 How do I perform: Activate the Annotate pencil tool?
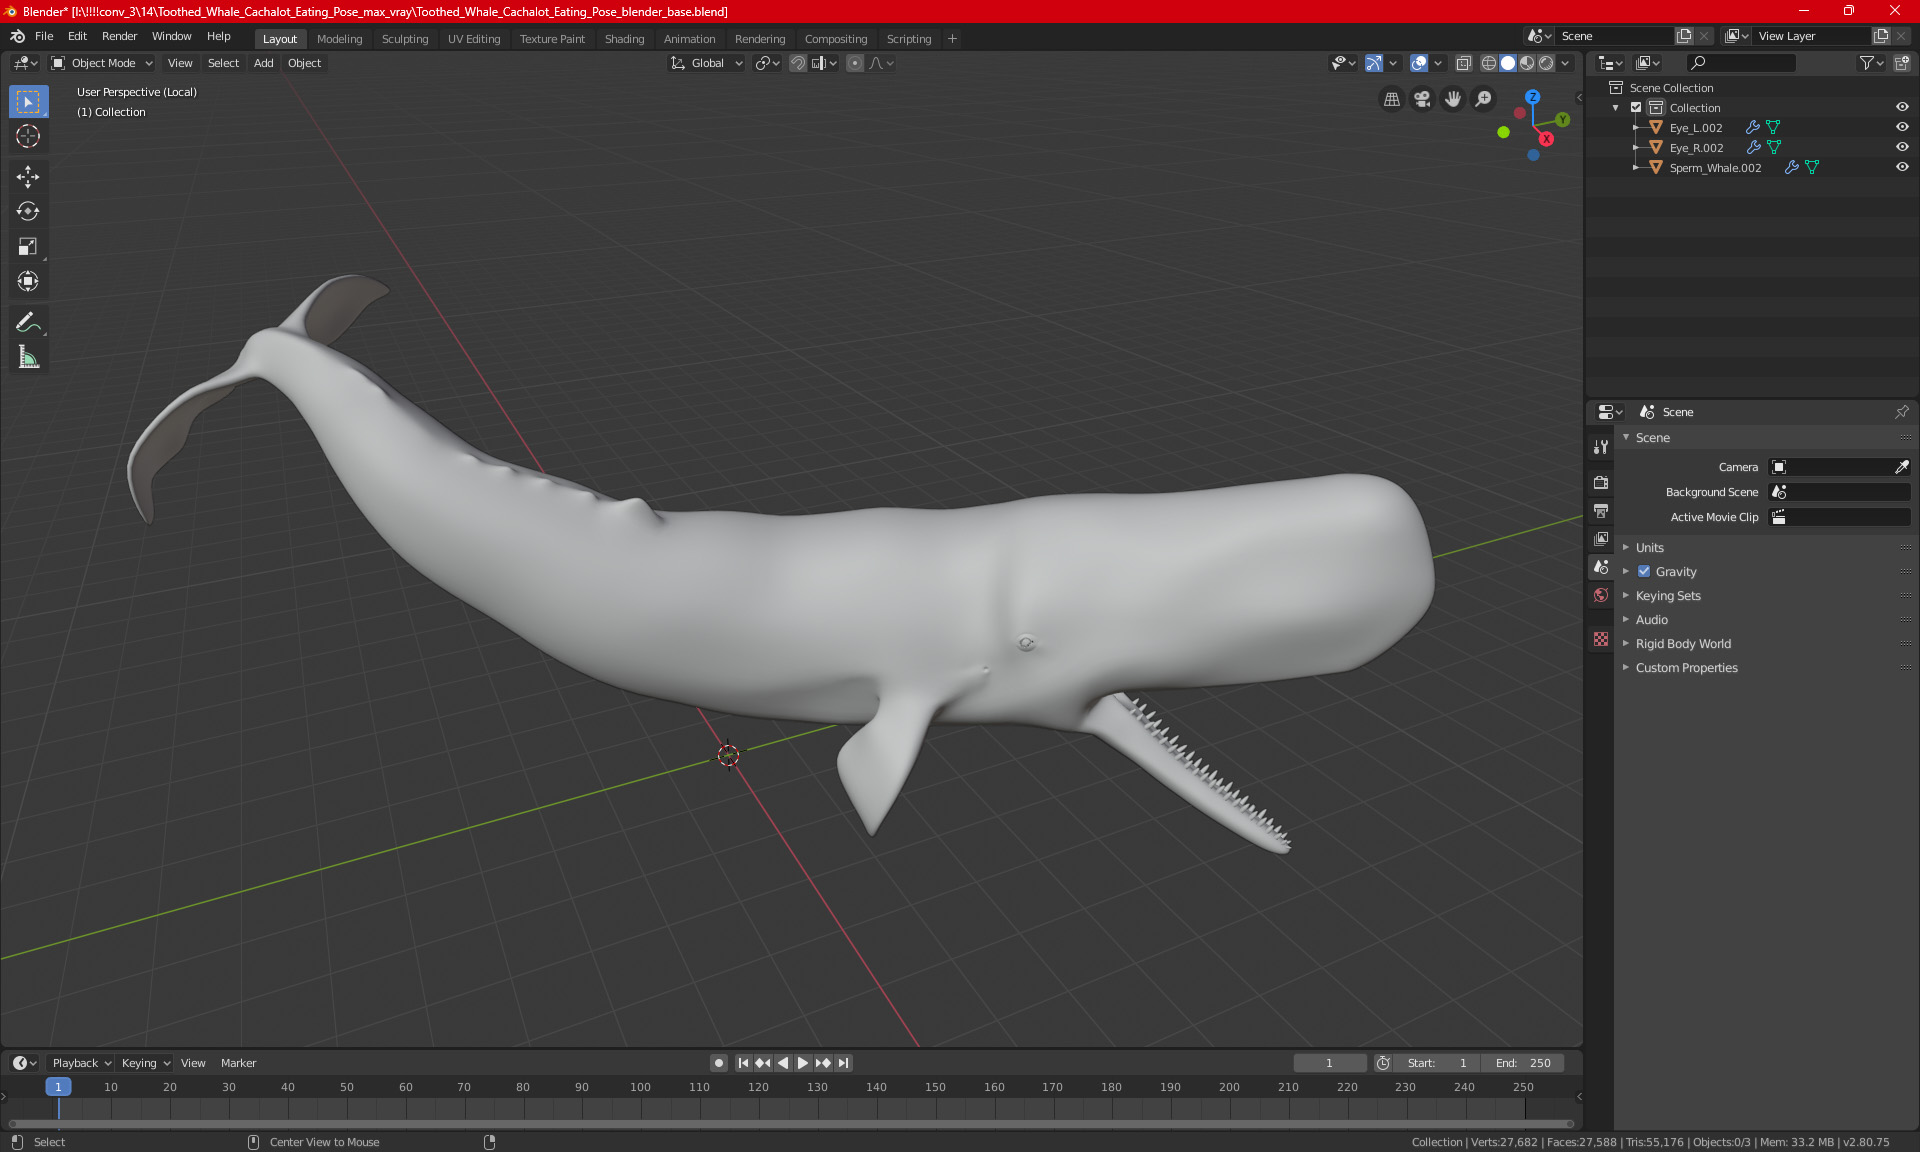(28, 322)
